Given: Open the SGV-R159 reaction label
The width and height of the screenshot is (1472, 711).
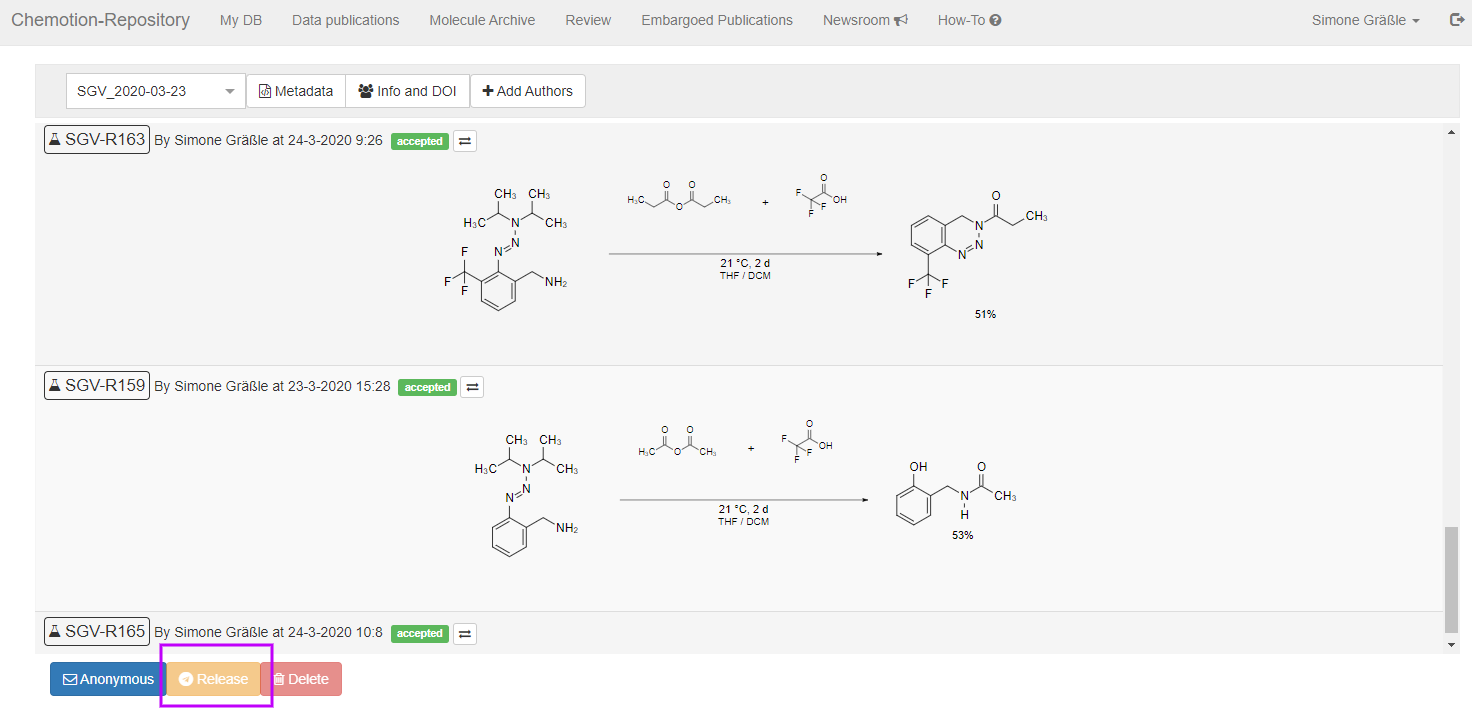Looking at the screenshot, I should point(97,385).
